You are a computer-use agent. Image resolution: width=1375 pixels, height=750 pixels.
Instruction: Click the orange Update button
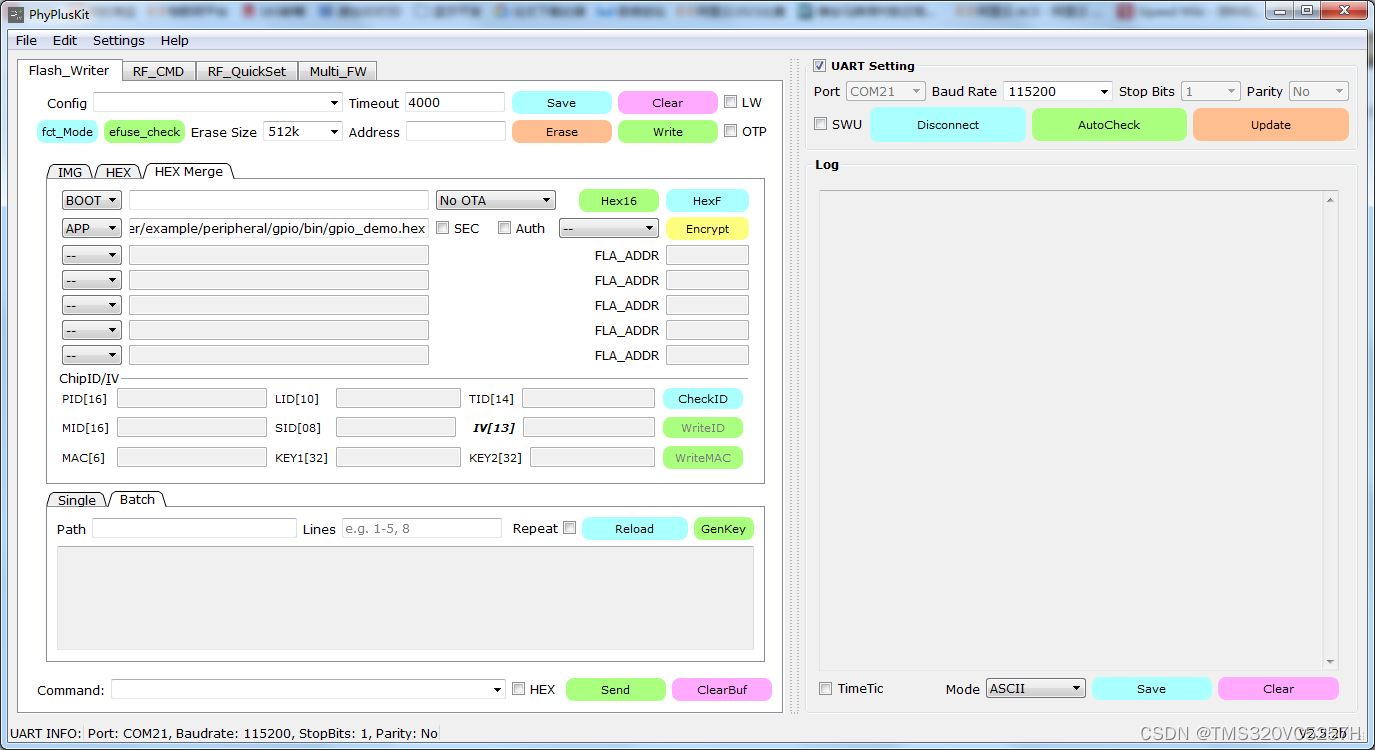click(1270, 125)
